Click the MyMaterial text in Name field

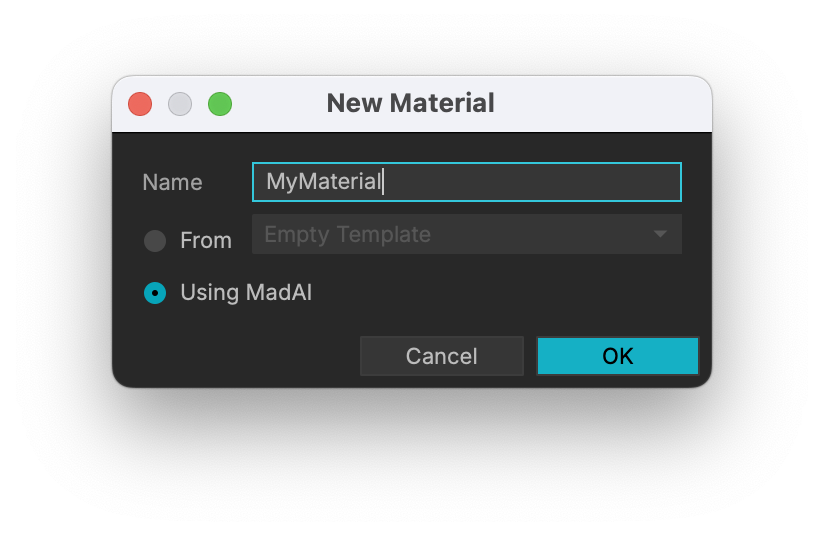click(324, 182)
